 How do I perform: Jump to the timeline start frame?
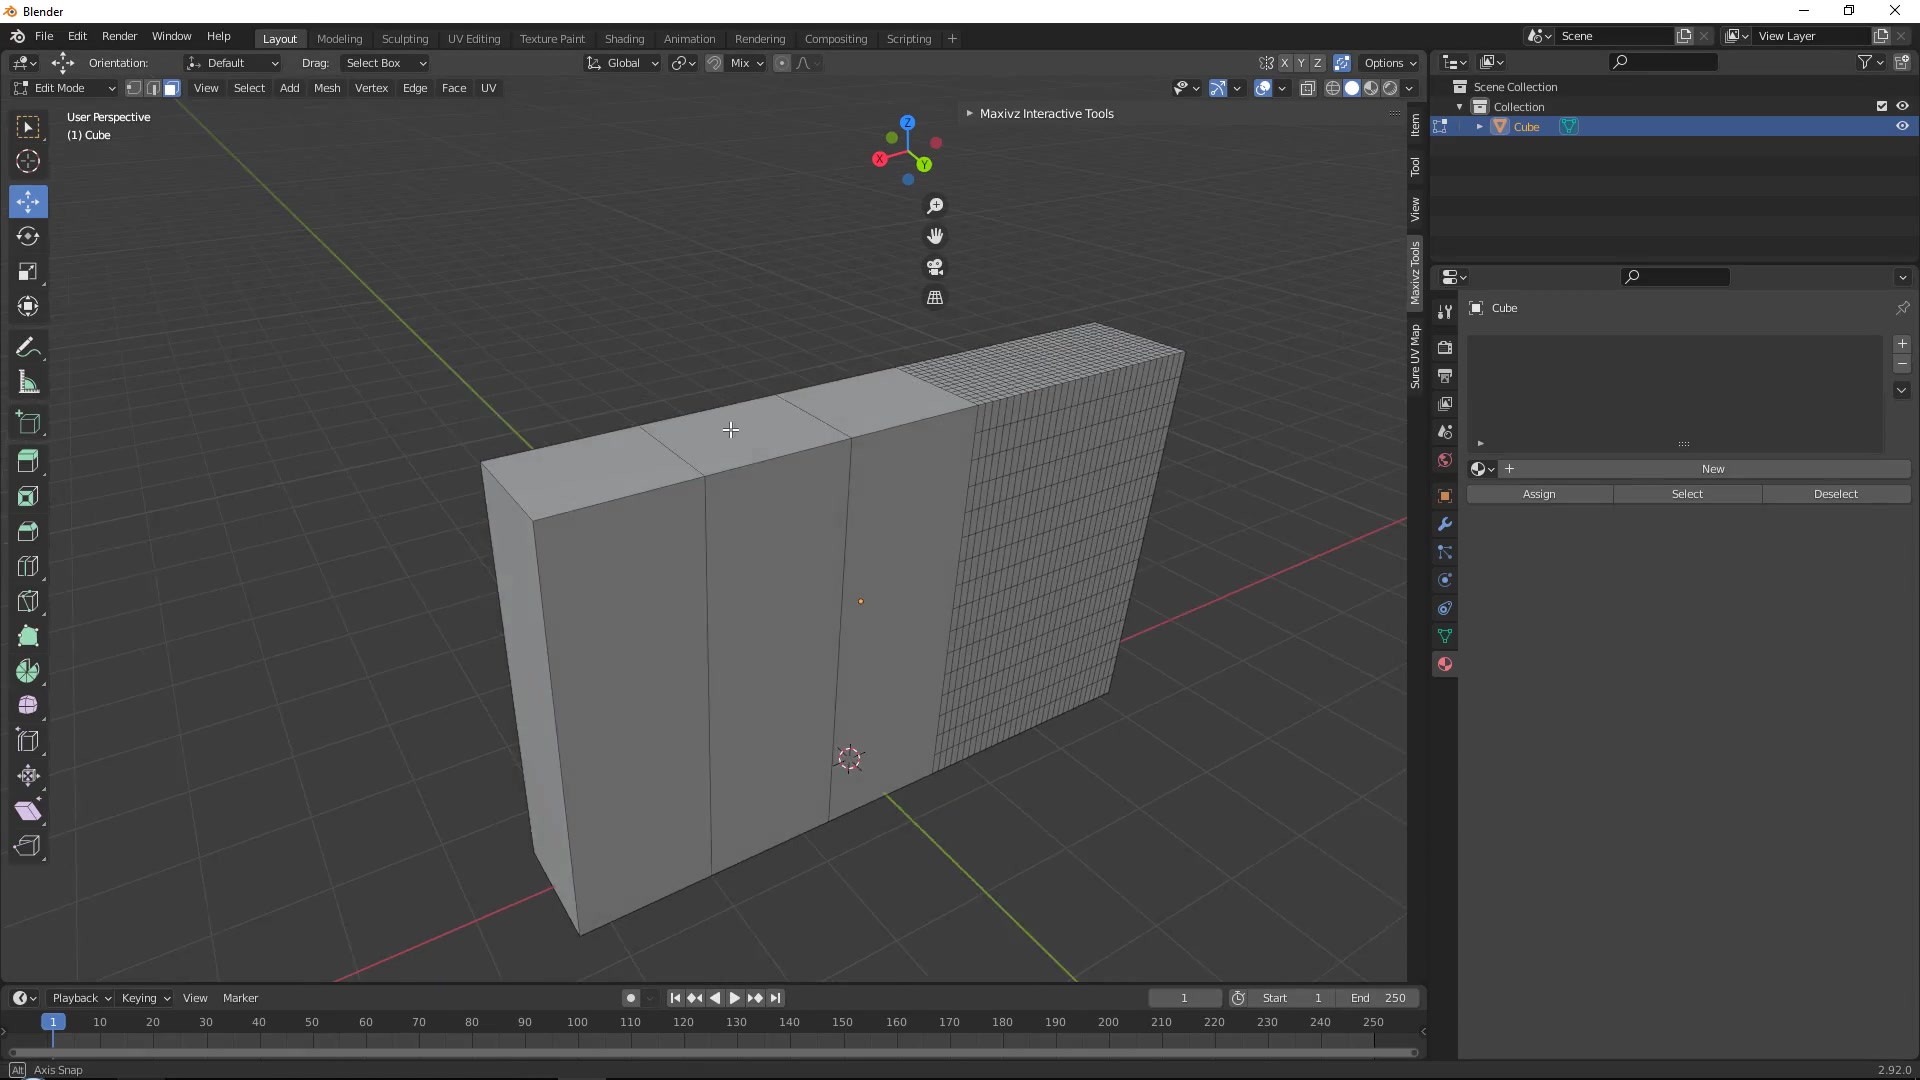coord(675,998)
